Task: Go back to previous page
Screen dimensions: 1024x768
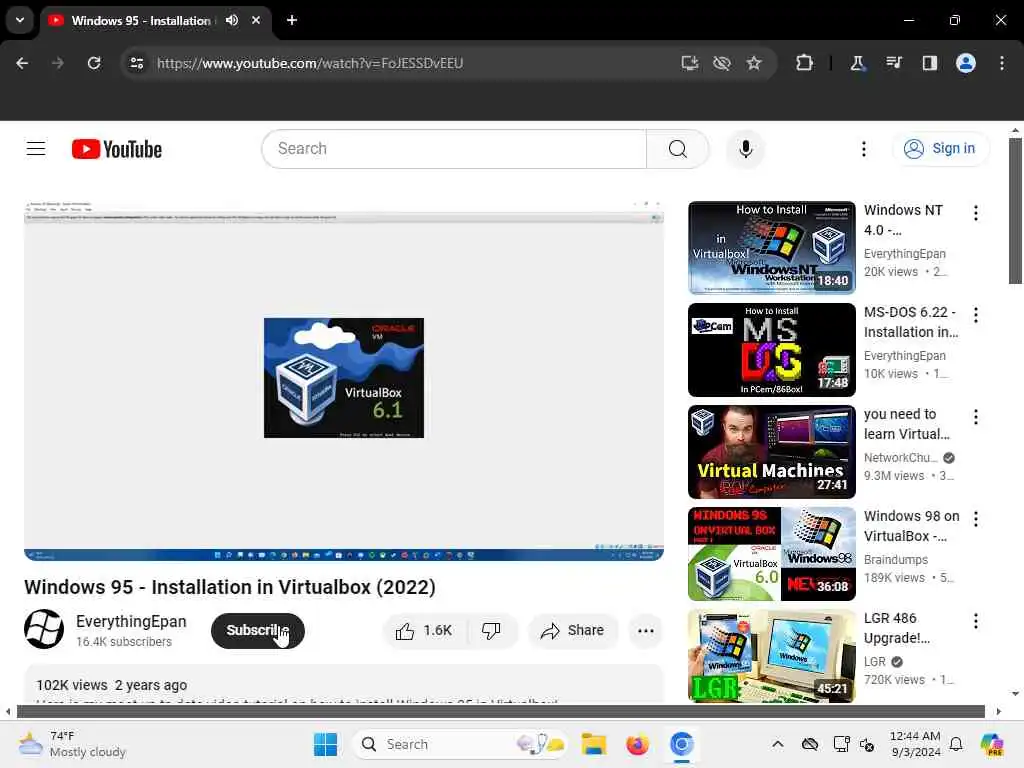Action: [22, 63]
